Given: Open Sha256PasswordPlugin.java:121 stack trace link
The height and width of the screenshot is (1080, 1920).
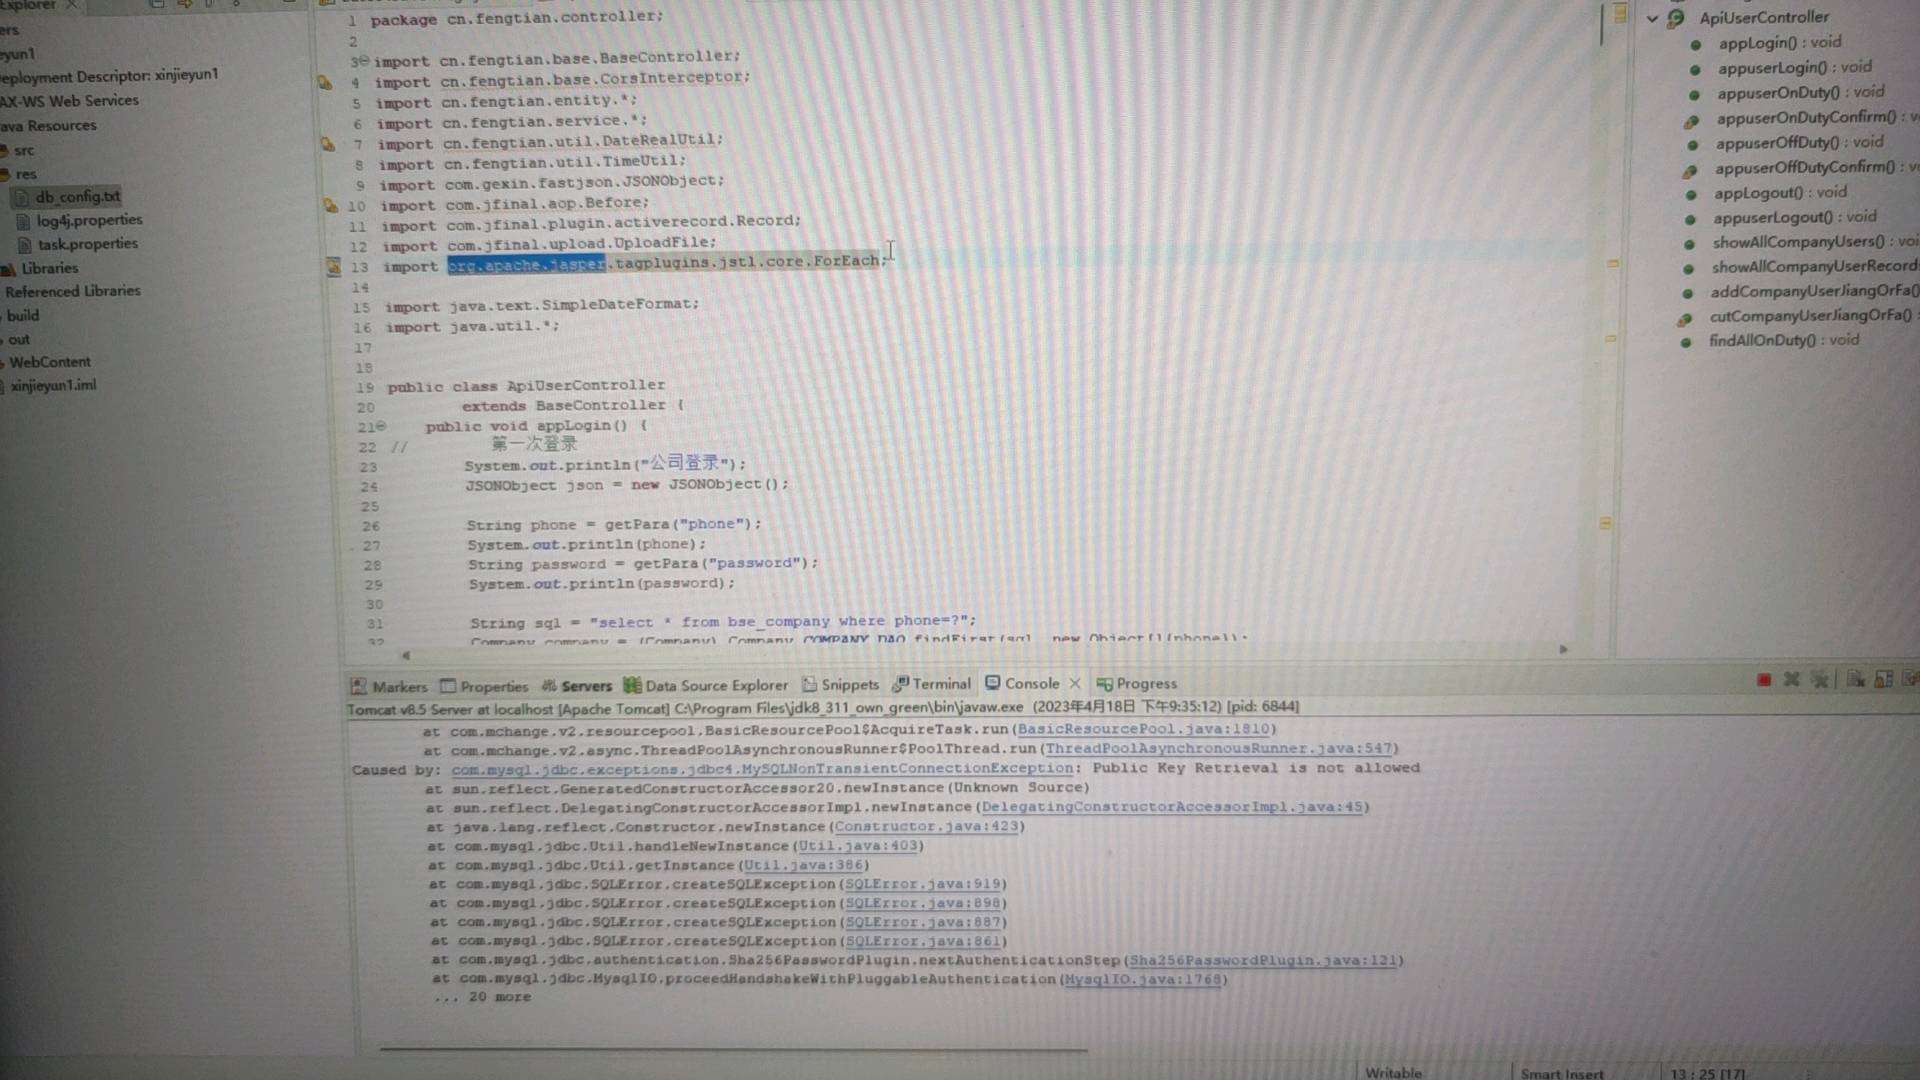Looking at the screenshot, I should coord(1263,960).
